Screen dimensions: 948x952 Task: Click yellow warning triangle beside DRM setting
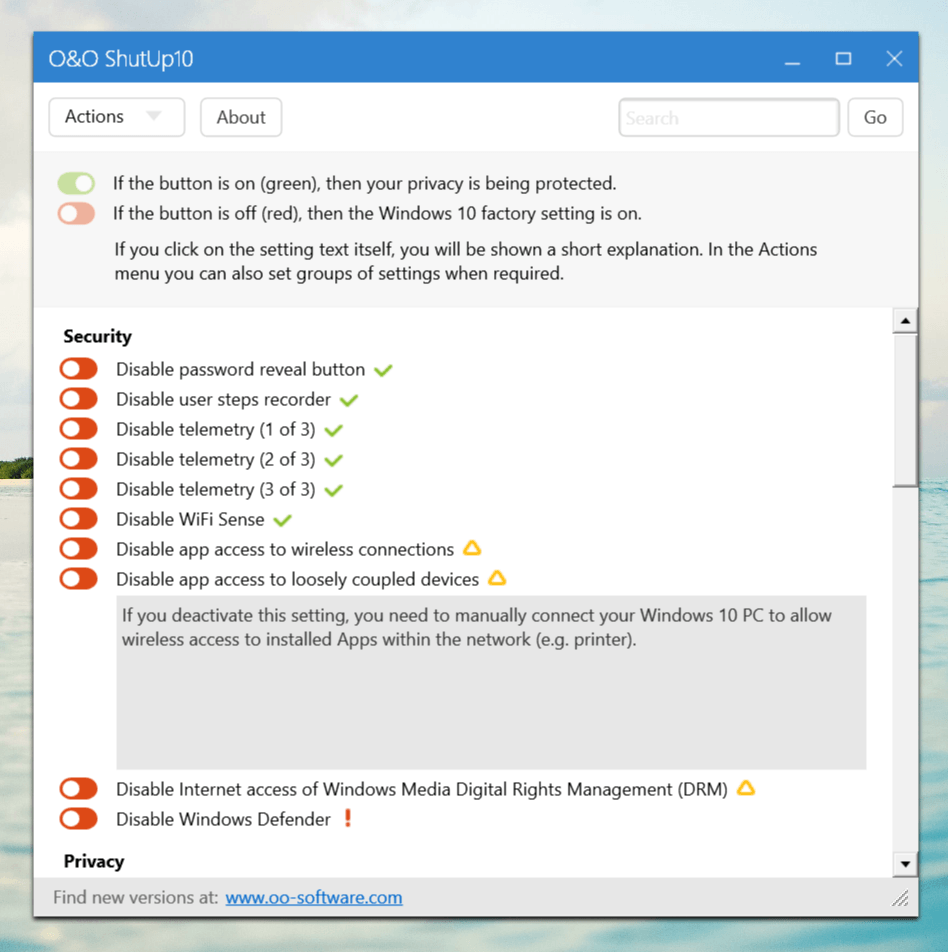pos(746,788)
